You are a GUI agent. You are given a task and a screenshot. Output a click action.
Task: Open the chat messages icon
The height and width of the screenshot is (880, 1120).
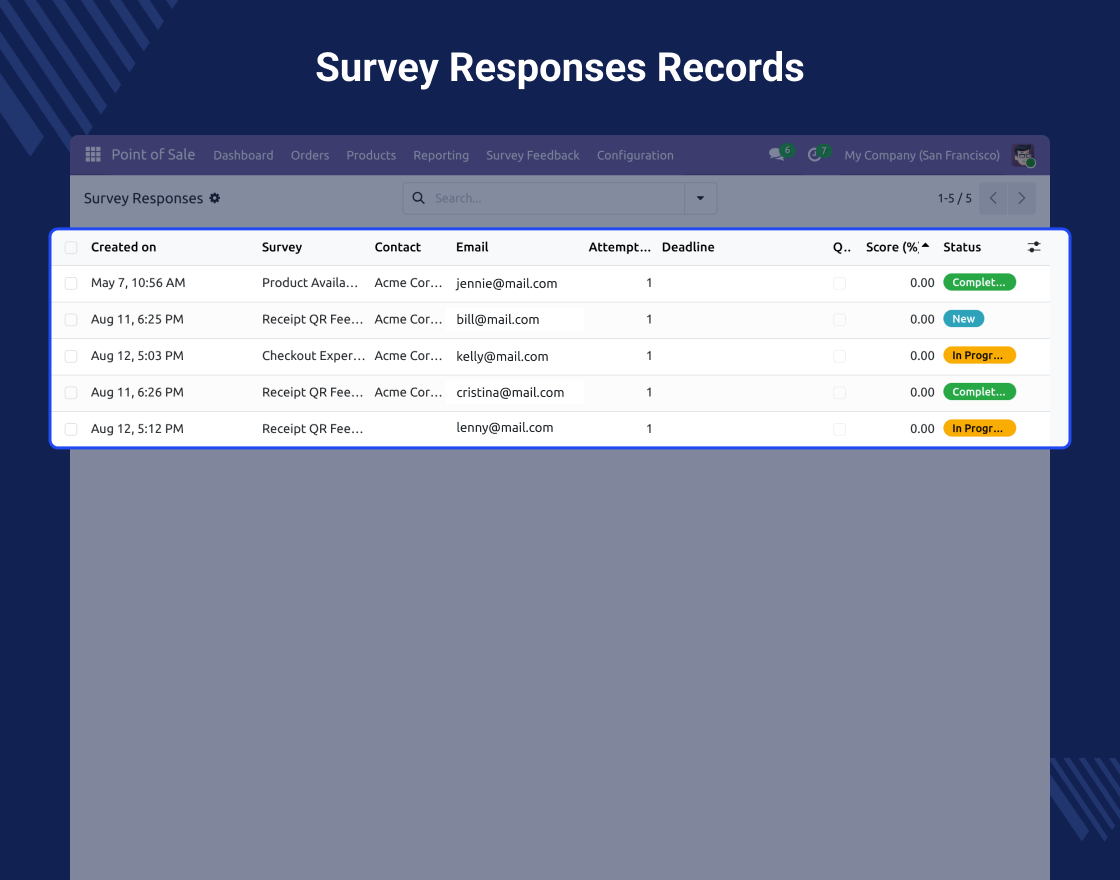[x=776, y=154]
